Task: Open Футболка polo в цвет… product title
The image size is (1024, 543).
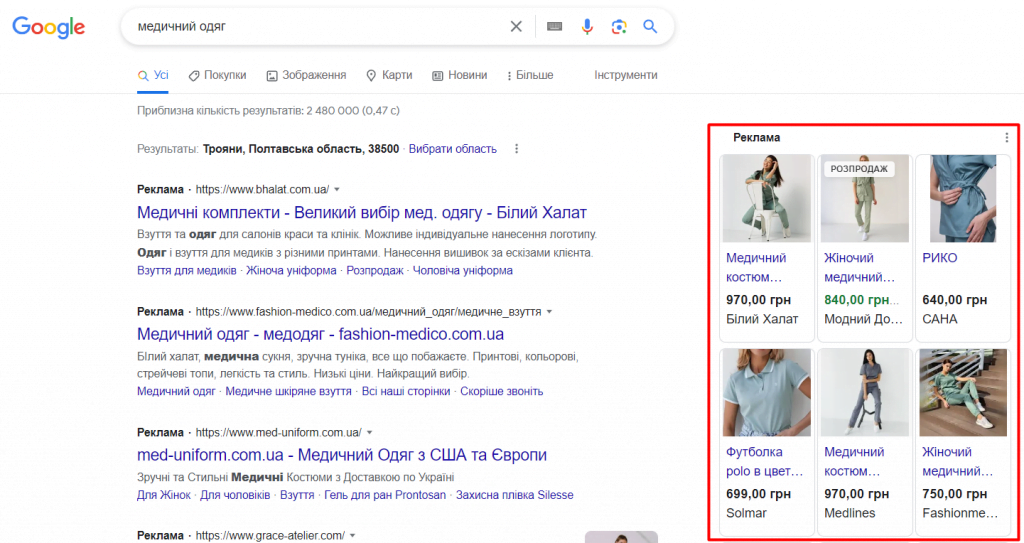Action: 765,461
